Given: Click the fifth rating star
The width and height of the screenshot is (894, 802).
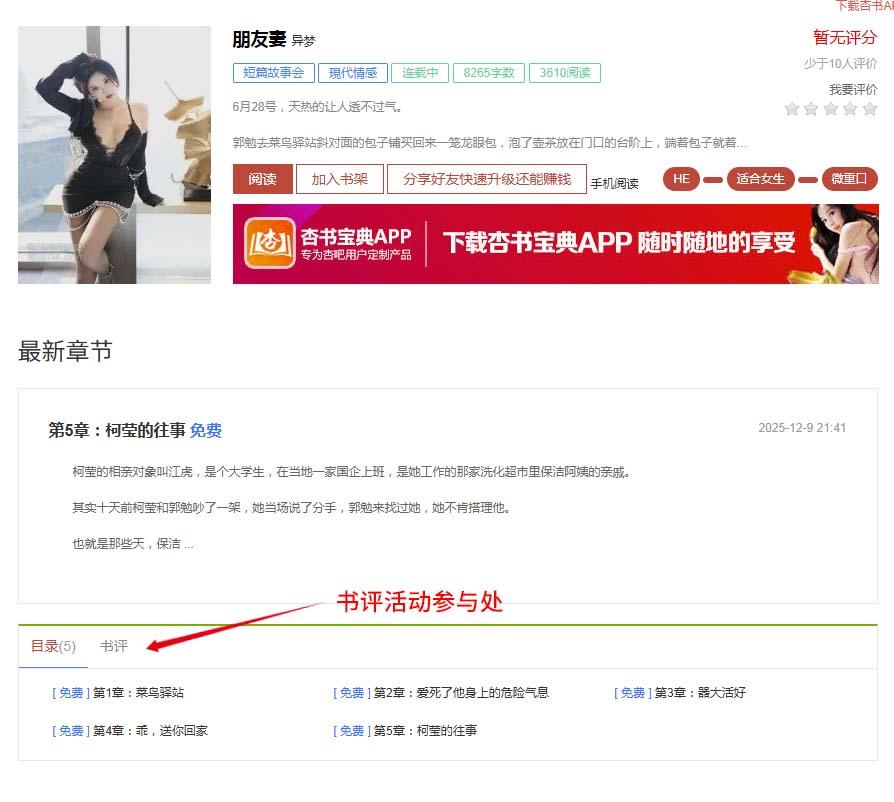Looking at the screenshot, I should point(869,109).
